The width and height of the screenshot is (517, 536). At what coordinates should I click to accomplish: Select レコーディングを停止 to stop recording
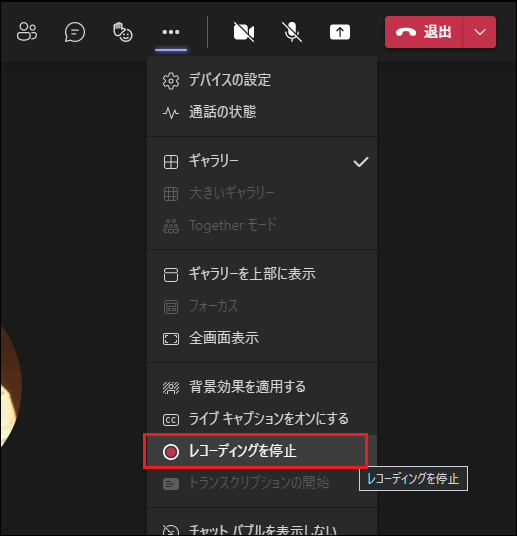(255, 451)
